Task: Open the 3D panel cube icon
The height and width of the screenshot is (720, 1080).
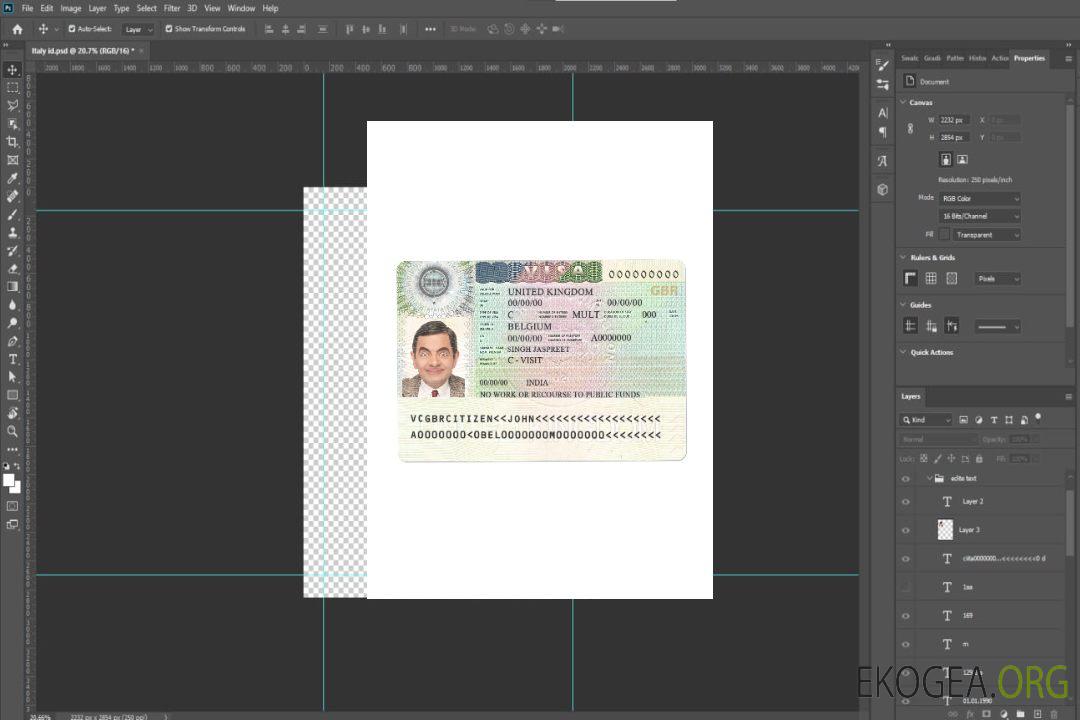Action: point(883,189)
